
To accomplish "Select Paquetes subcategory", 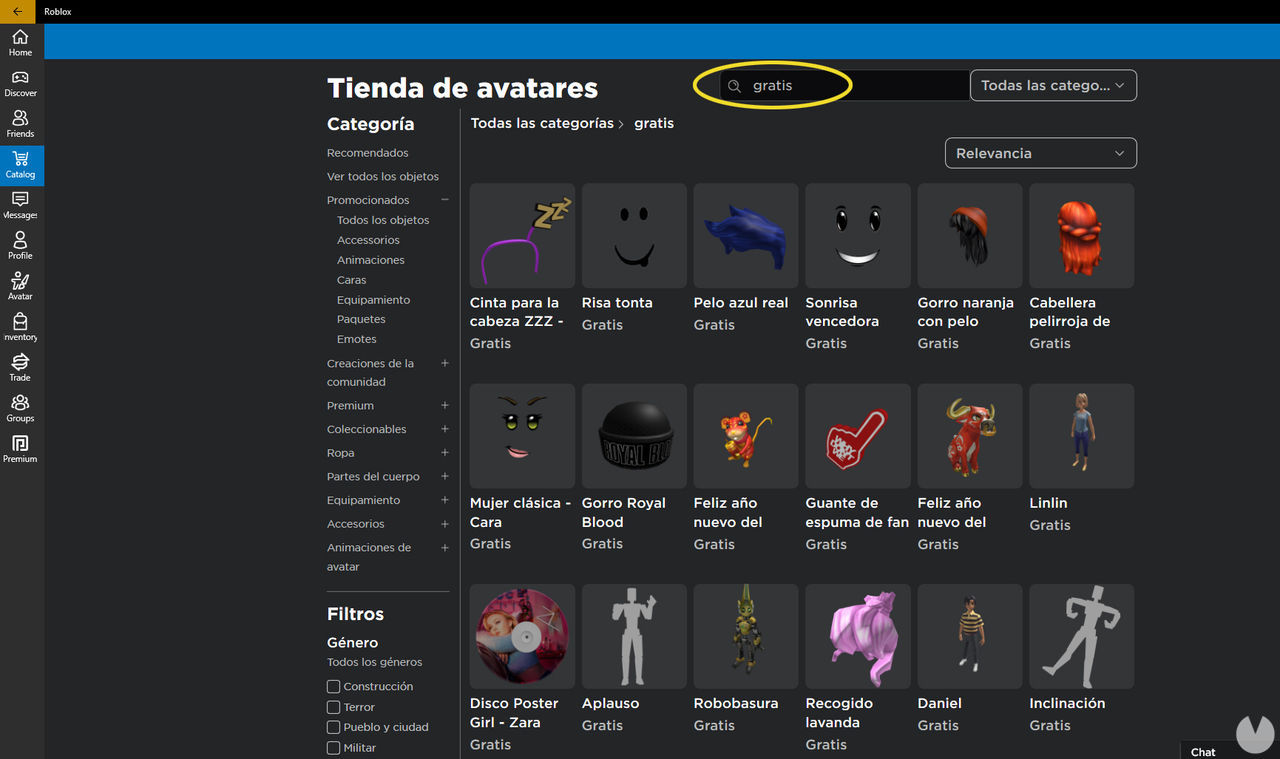I will pos(361,319).
